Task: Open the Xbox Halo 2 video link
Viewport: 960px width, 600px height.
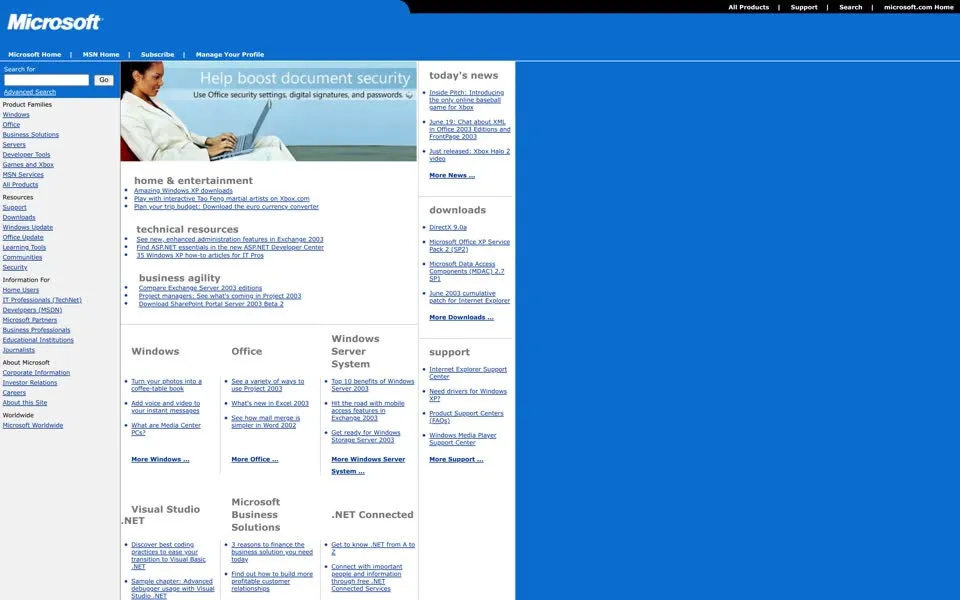Action: click(x=469, y=155)
